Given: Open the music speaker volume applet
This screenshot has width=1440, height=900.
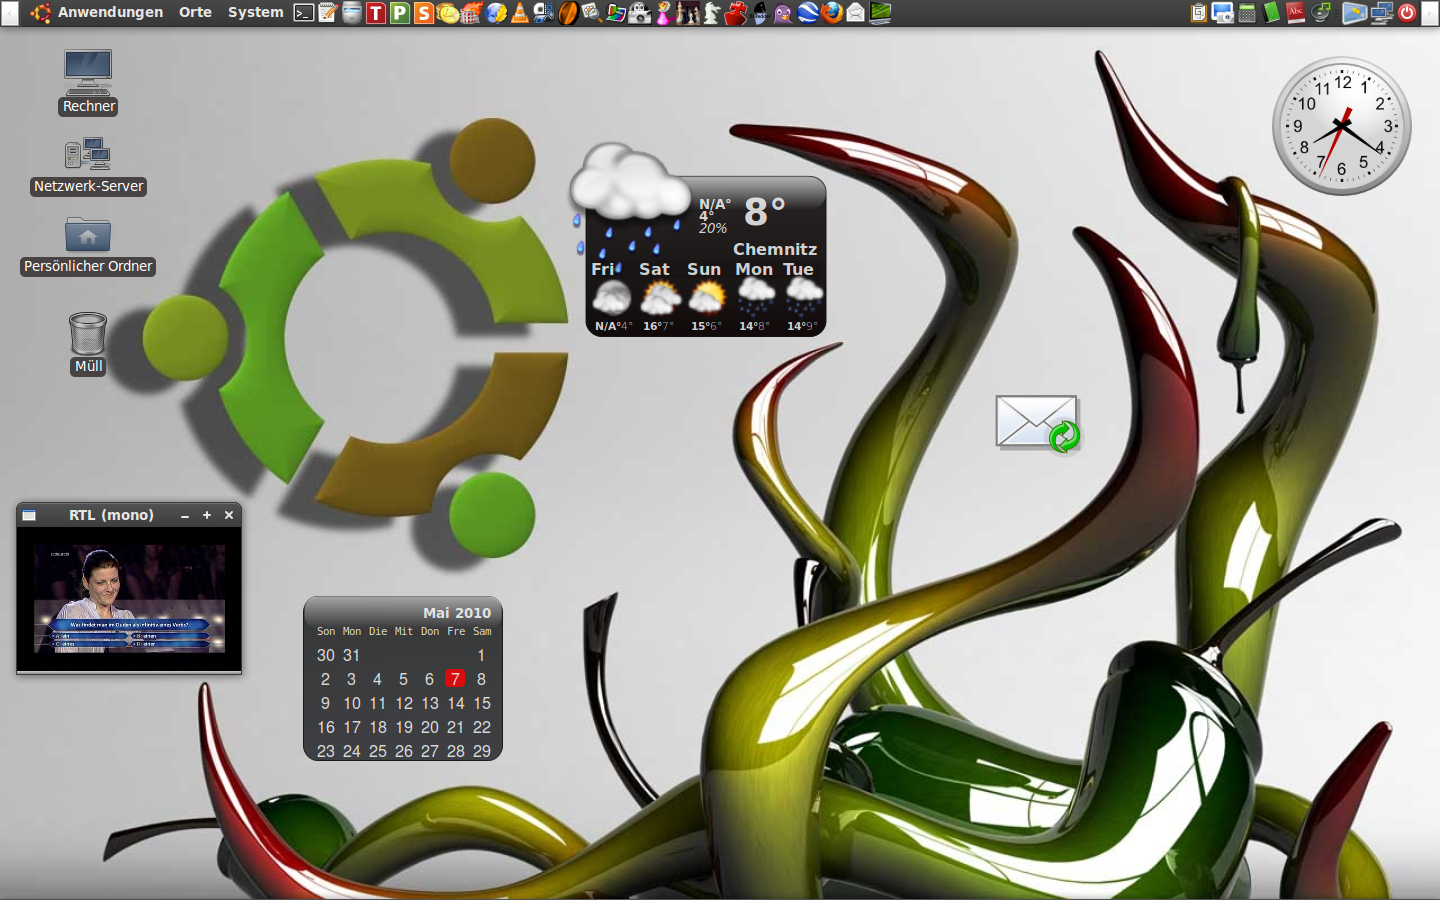Looking at the screenshot, I should pos(1321,13).
